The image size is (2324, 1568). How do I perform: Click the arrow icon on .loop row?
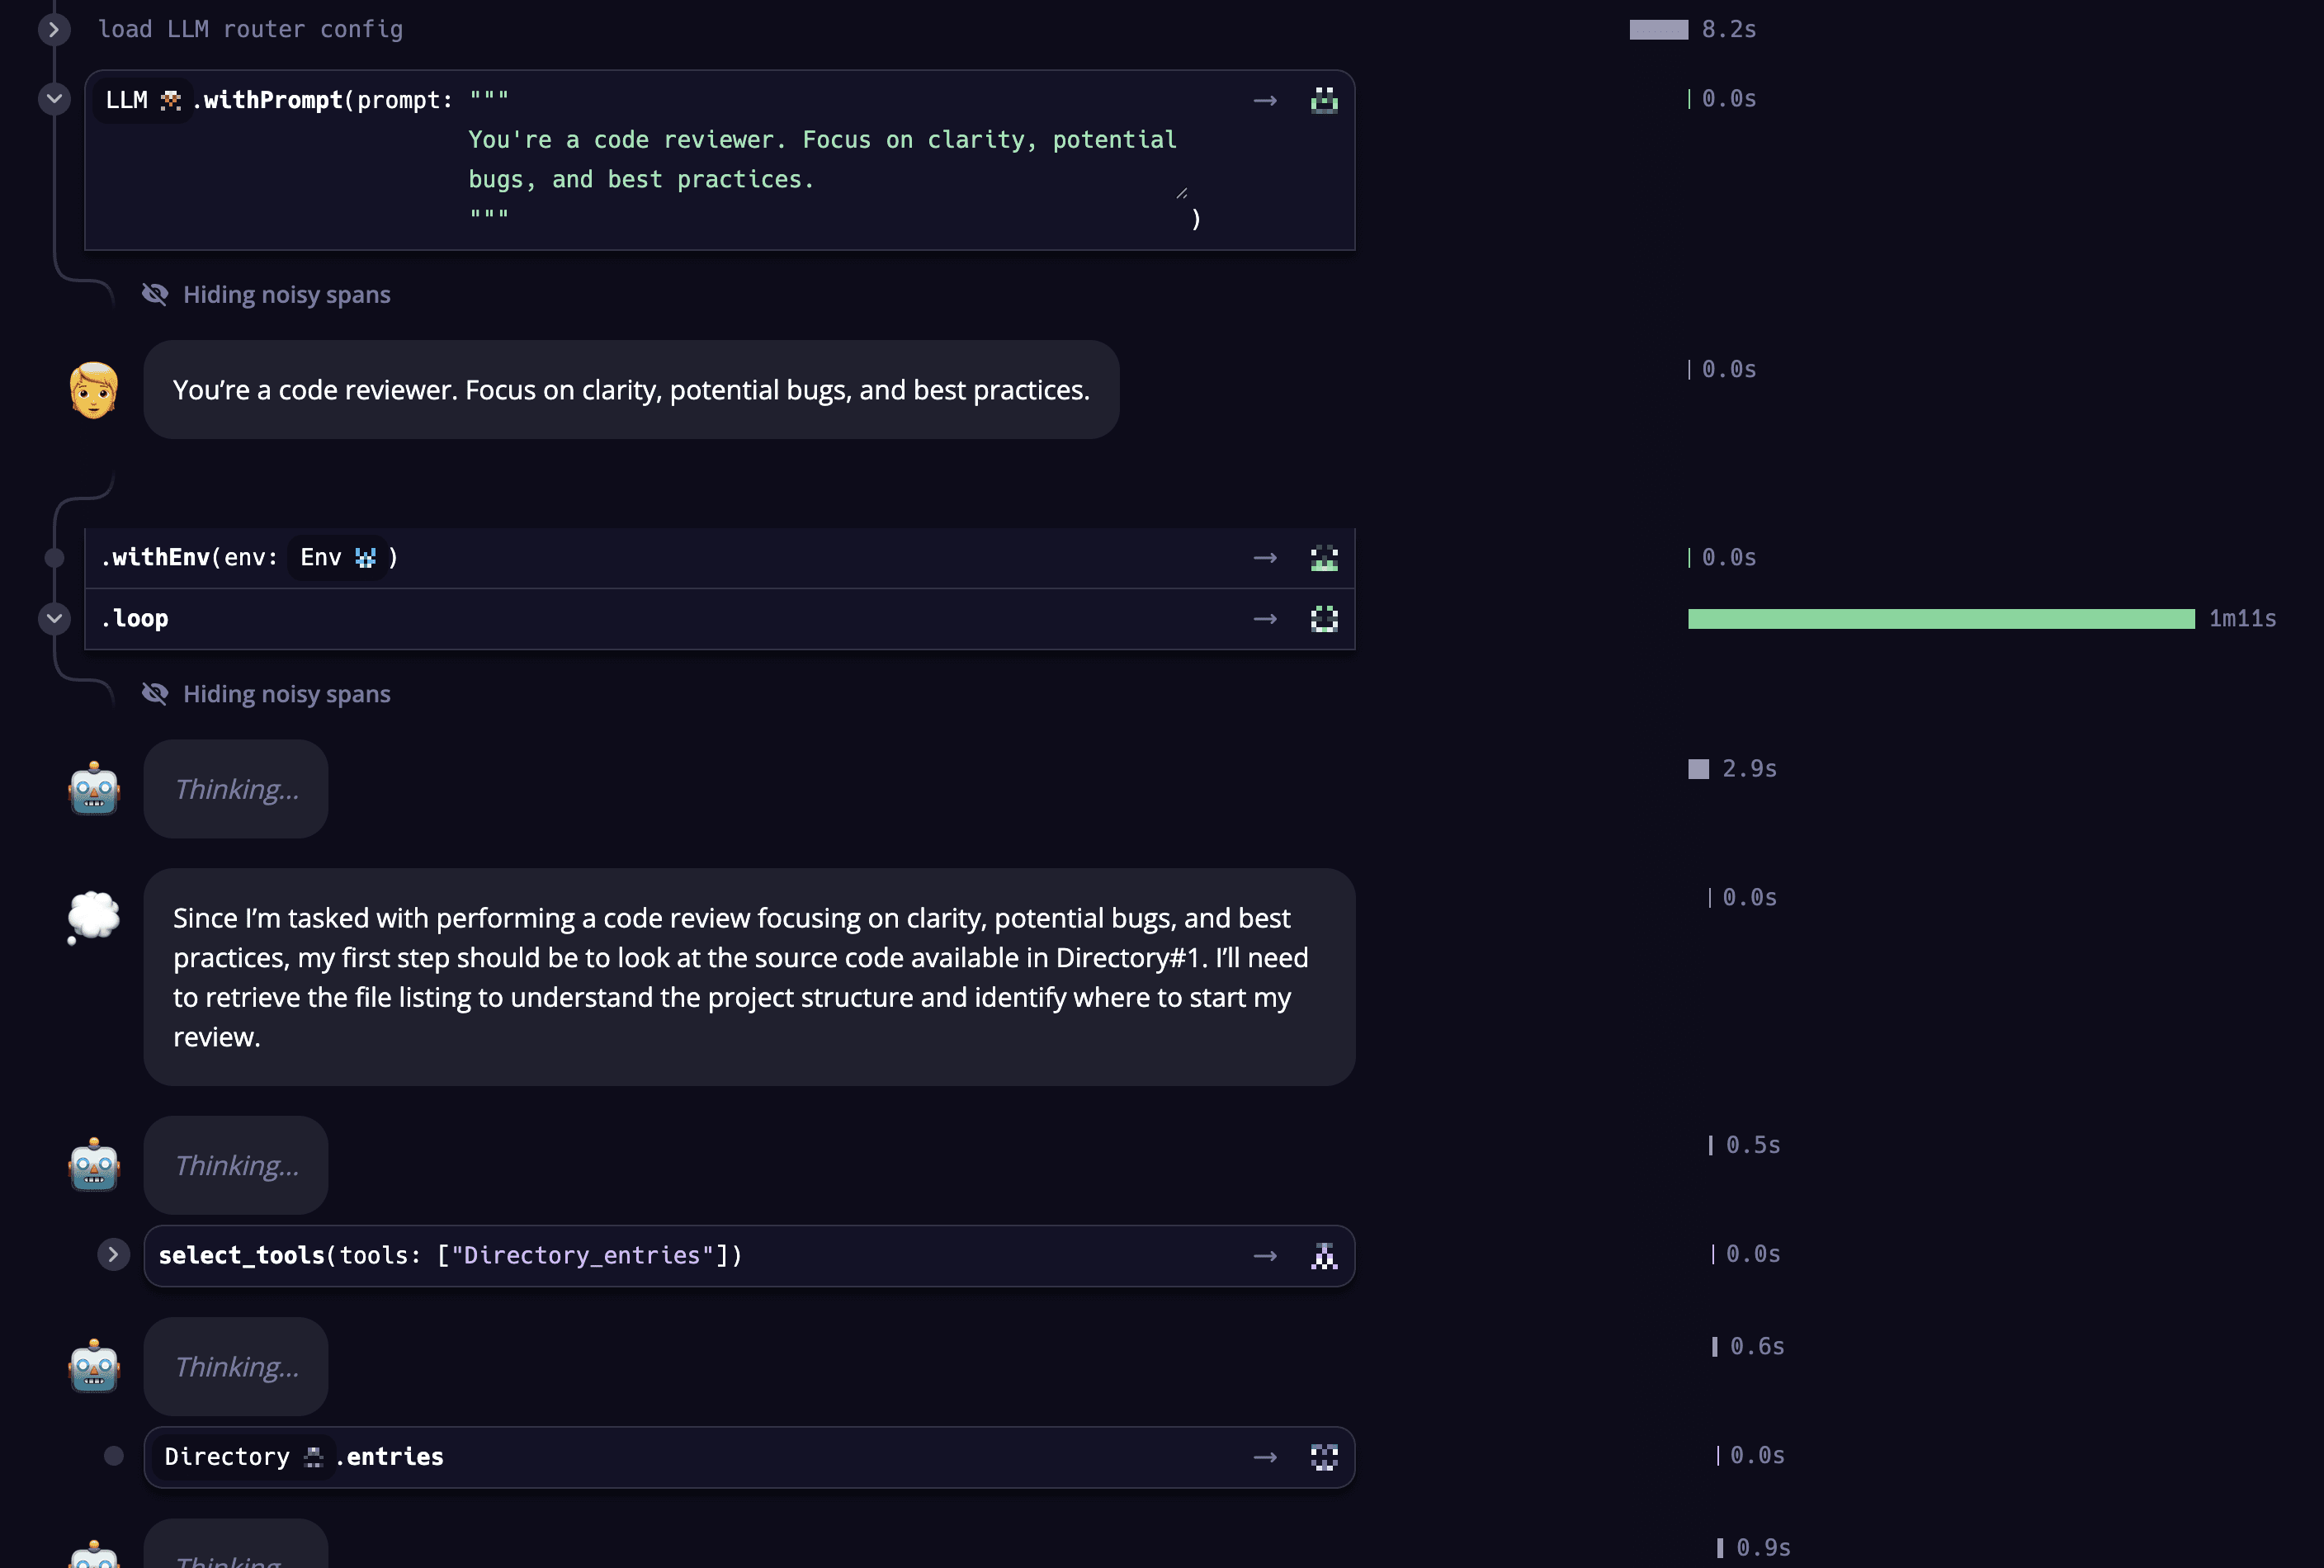click(x=1265, y=619)
